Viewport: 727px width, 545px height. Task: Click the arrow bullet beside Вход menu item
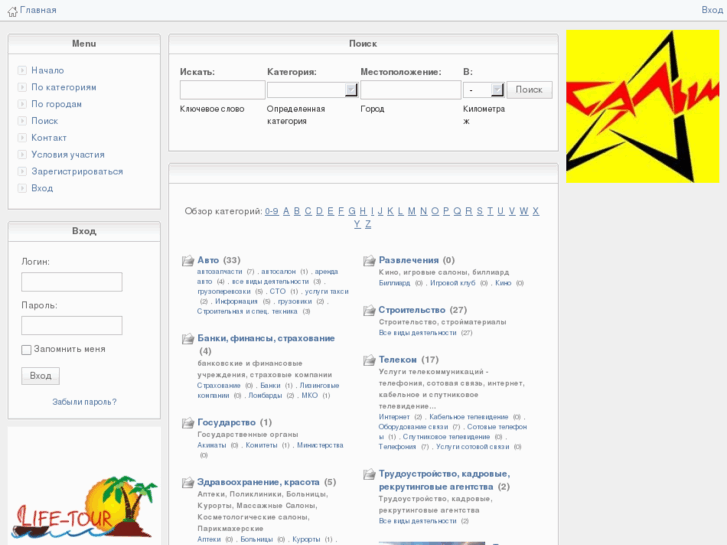pos(22,188)
